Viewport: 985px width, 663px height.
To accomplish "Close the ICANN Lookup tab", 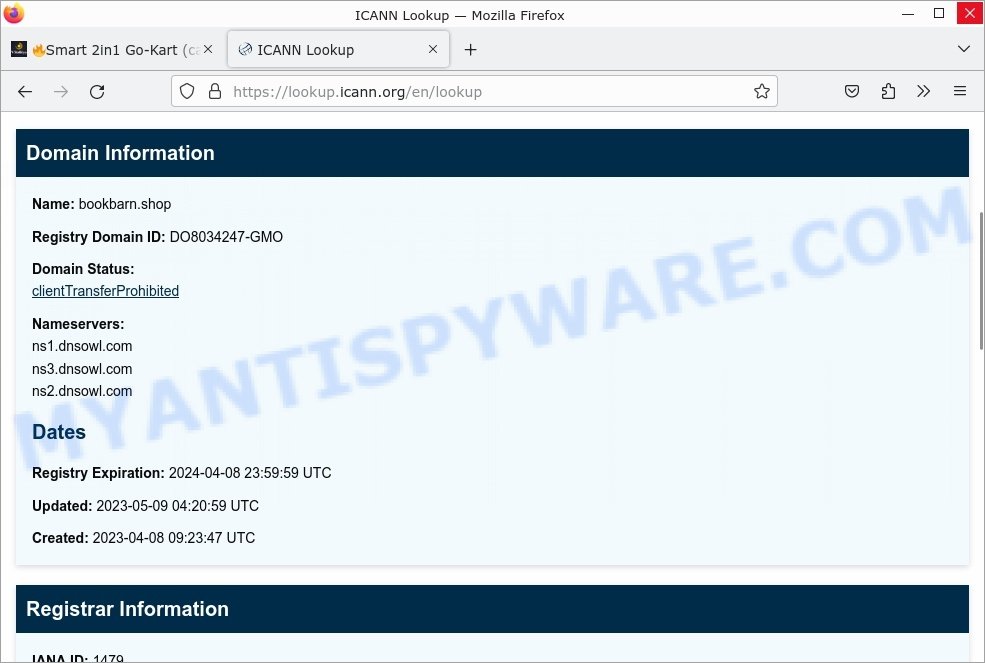I will tap(433, 49).
